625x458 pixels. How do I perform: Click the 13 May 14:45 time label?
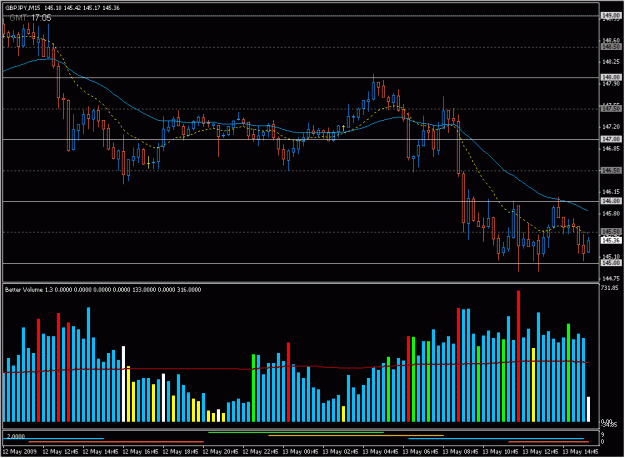tap(580, 452)
